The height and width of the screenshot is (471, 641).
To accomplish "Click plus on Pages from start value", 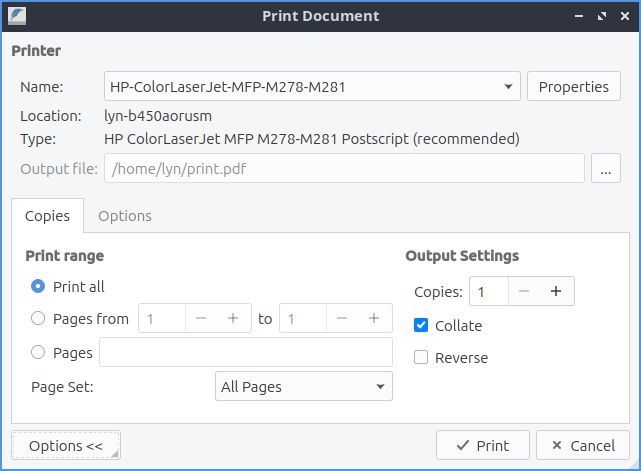I will [233, 319].
